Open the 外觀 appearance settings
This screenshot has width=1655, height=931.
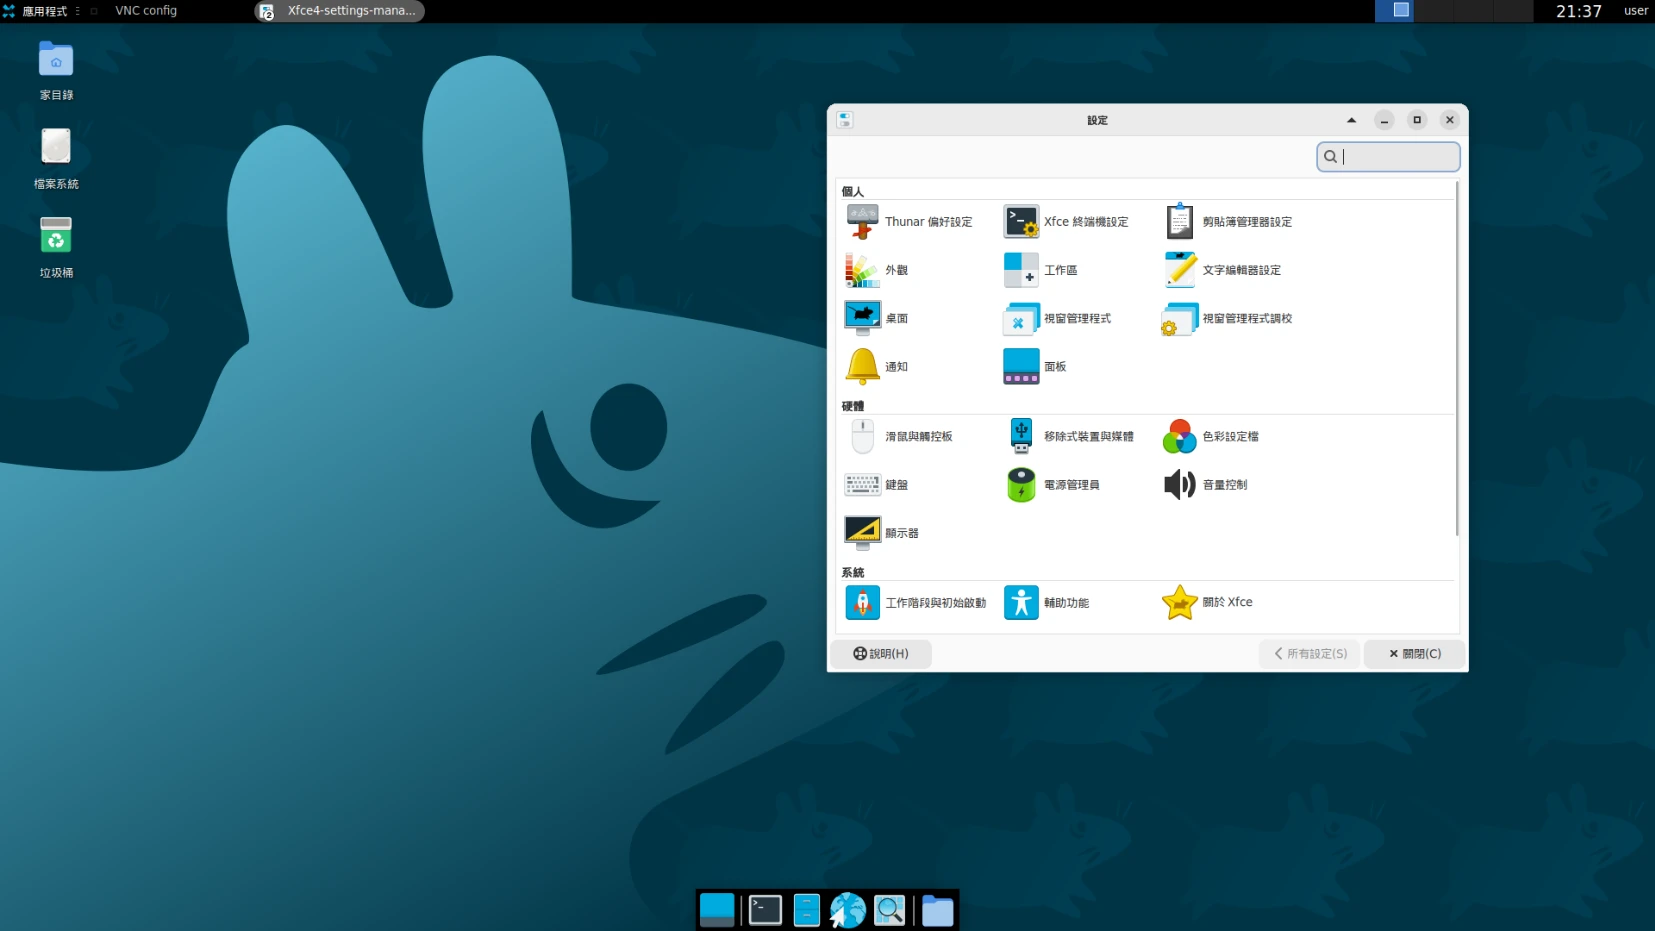pos(877,270)
